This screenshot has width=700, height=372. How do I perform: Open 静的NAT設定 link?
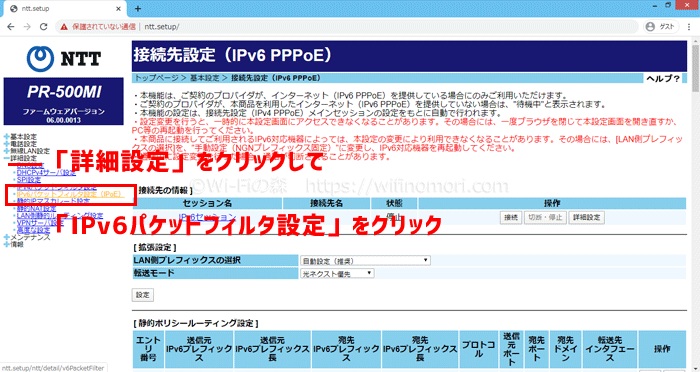point(37,209)
